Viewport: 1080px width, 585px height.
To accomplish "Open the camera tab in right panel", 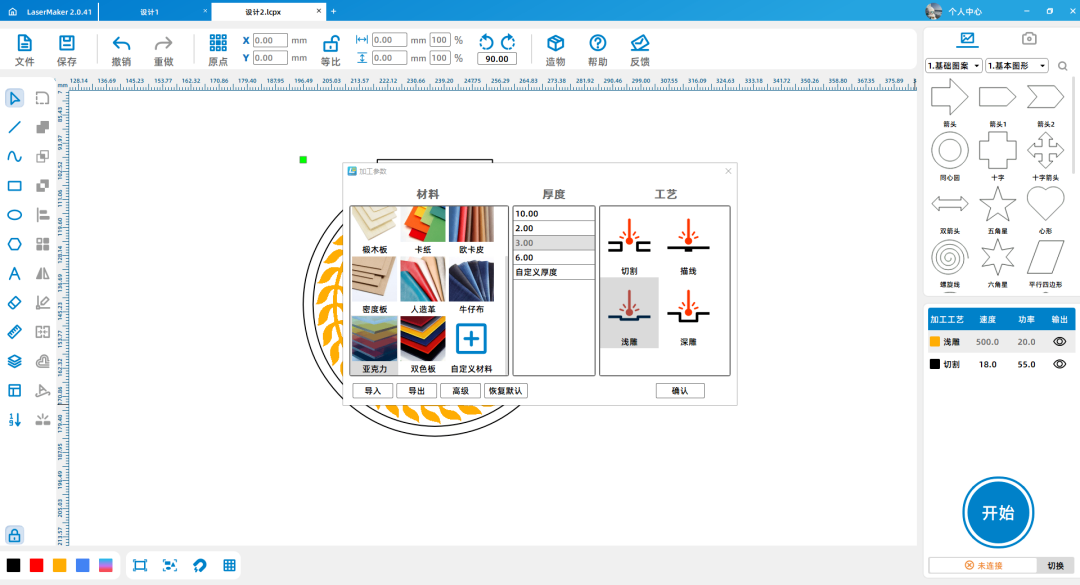I will point(1028,39).
